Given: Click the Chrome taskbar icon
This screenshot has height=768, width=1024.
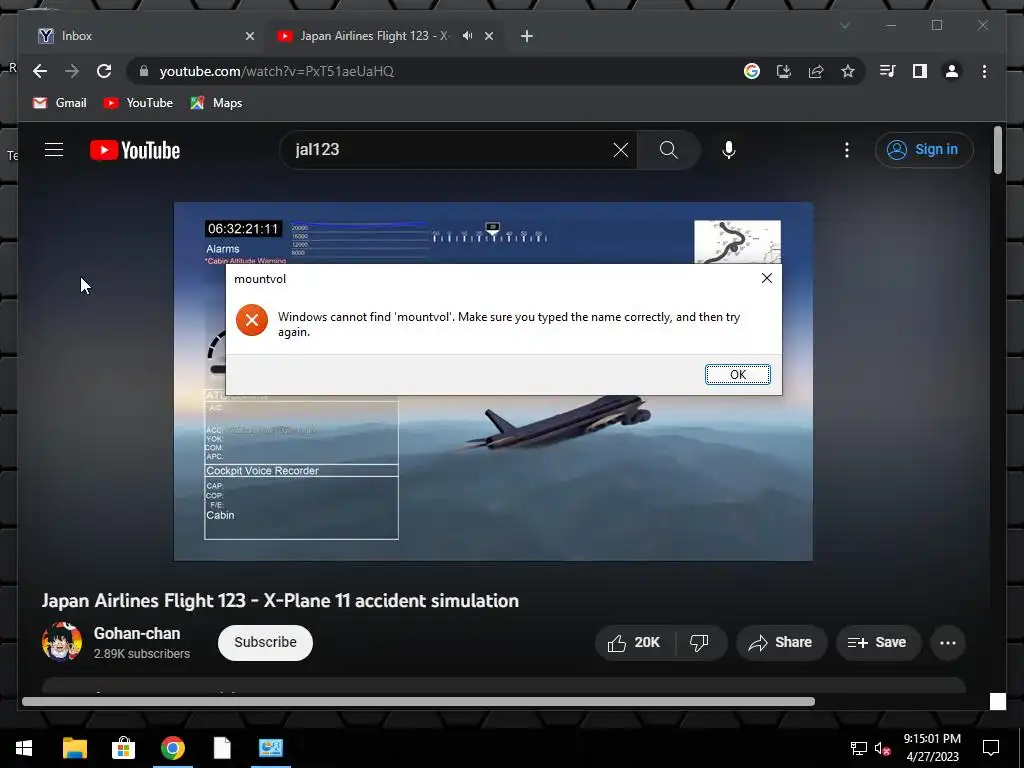Looking at the screenshot, I should click(x=172, y=748).
